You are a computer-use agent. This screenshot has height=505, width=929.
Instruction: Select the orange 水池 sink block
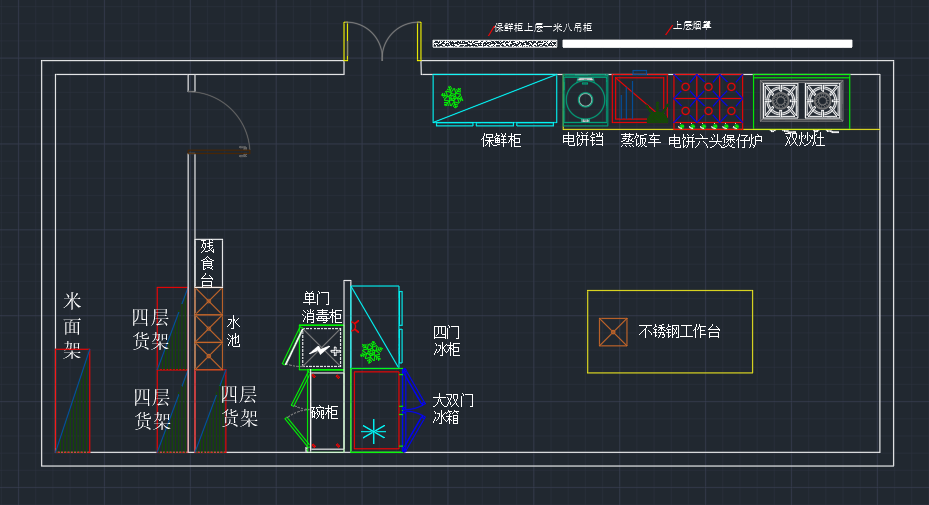pyautogui.click(x=208, y=329)
